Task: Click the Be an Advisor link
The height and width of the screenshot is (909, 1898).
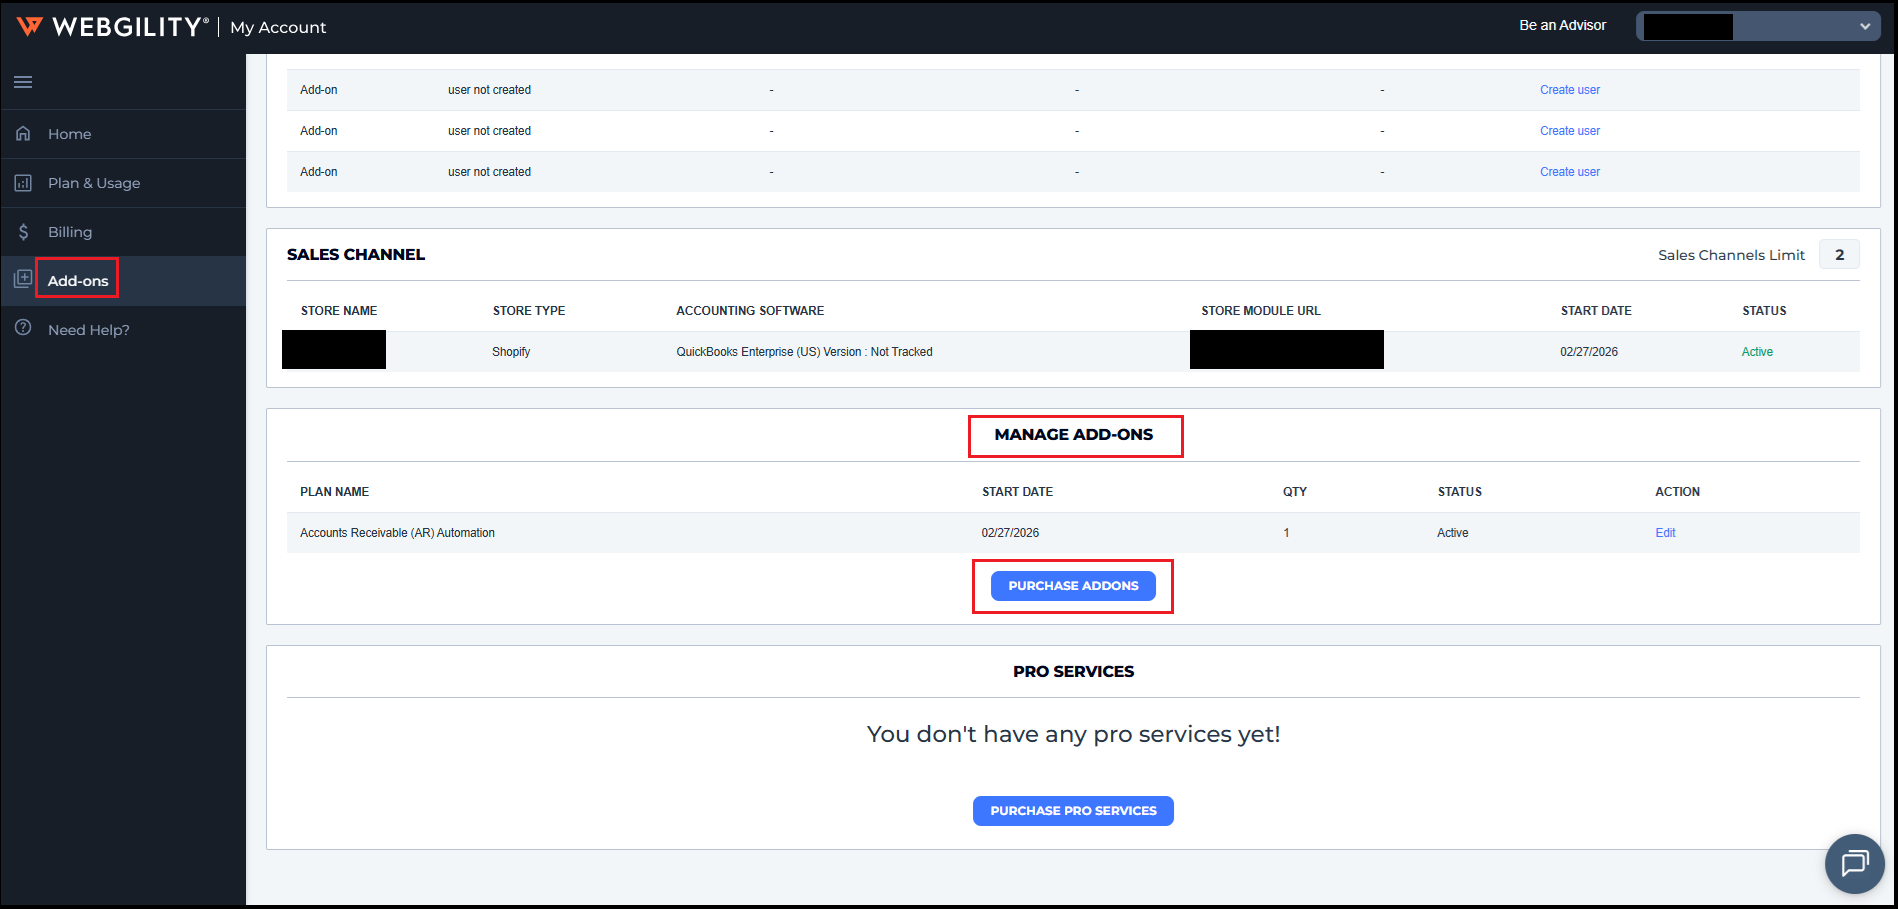Action: click(1562, 26)
